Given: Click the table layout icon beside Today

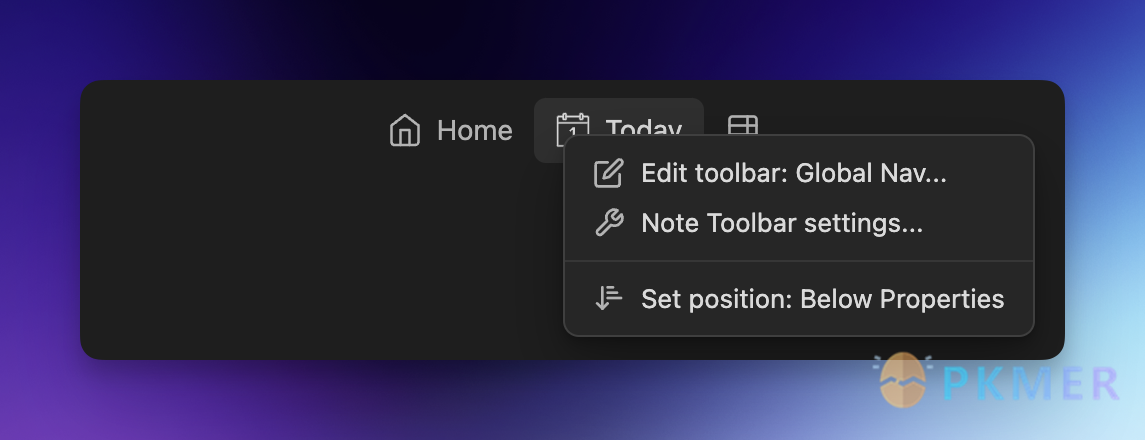Looking at the screenshot, I should (742, 124).
